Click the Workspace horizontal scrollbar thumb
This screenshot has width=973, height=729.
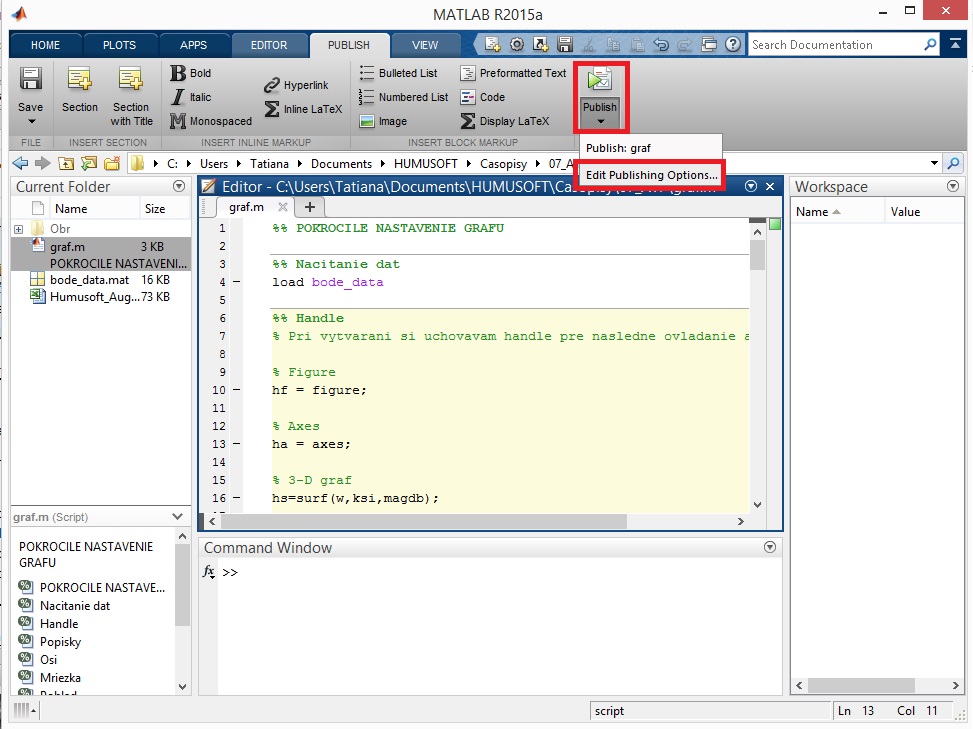coord(861,685)
